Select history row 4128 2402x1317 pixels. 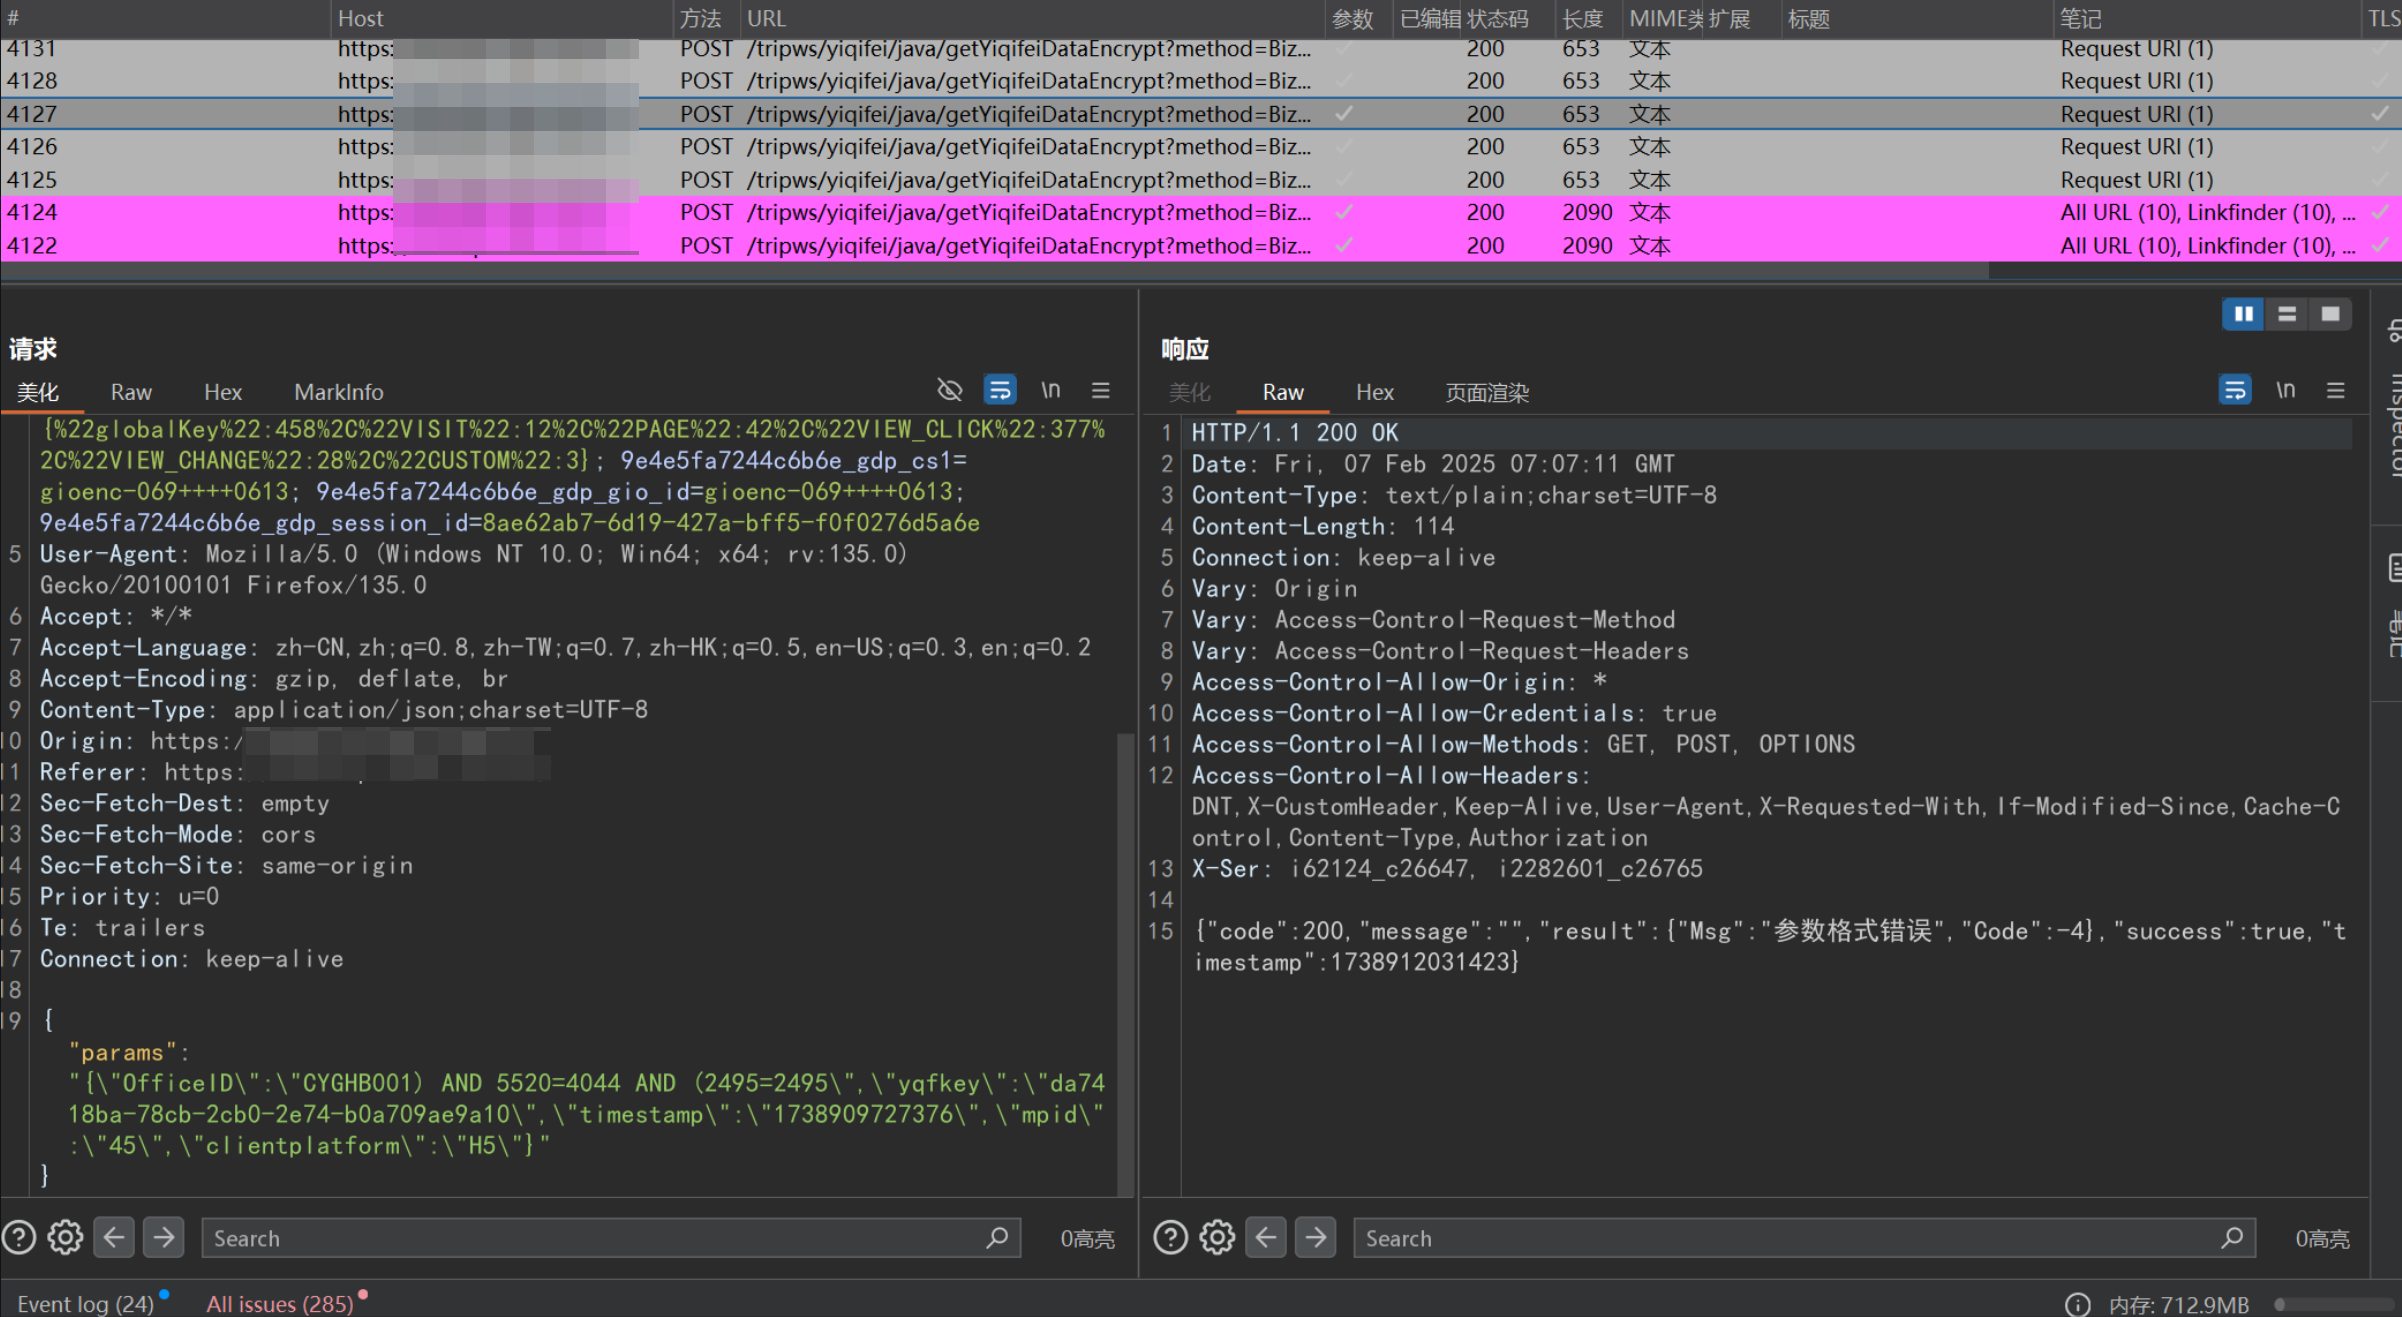tap(1200, 81)
